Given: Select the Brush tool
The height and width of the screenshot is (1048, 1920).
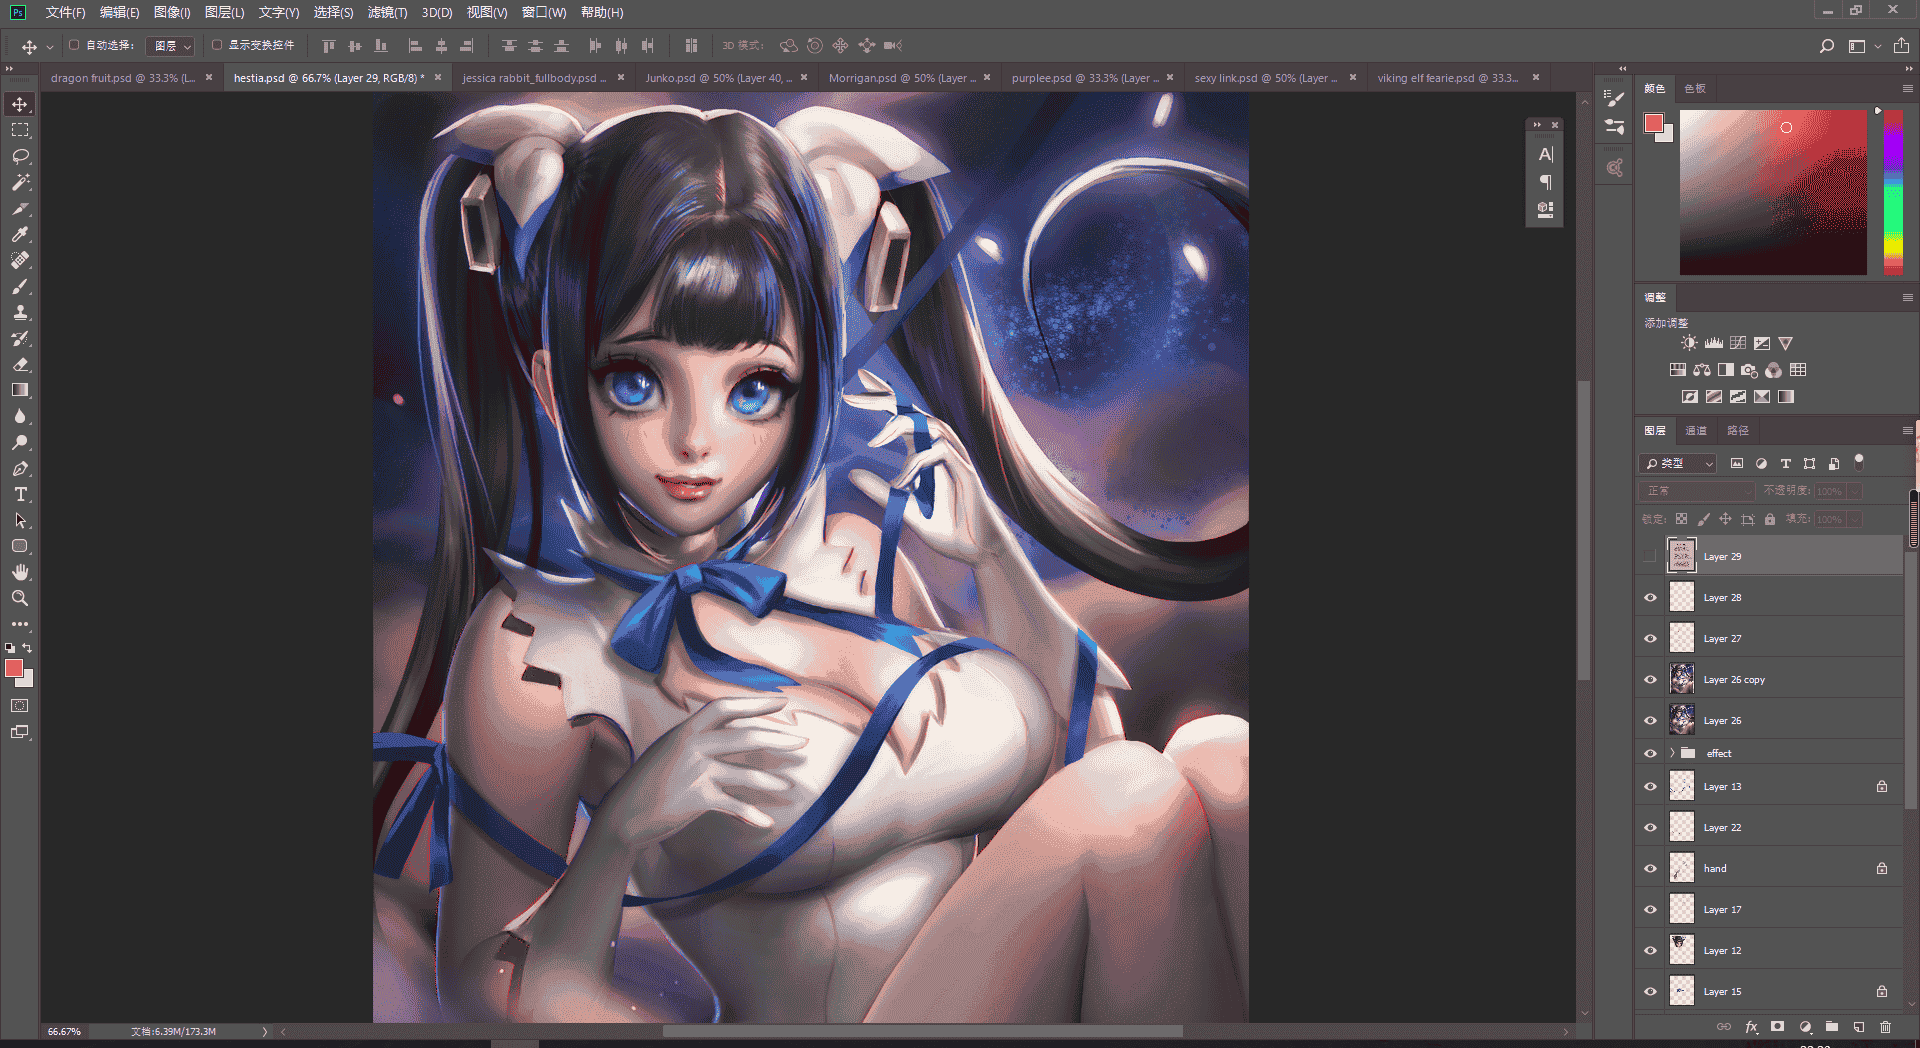Looking at the screenshot, I should [20, 286].
